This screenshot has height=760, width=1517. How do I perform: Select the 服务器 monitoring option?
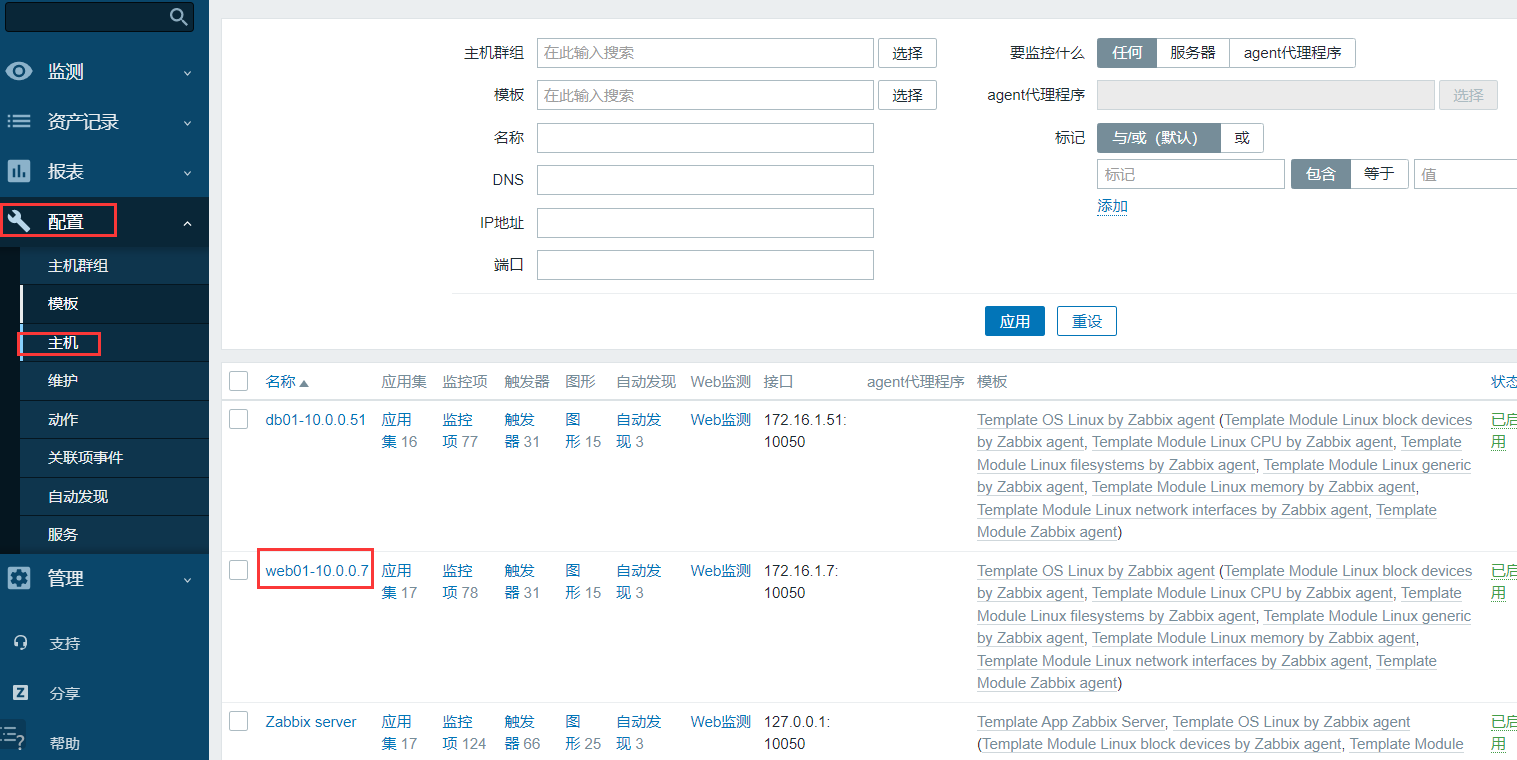click(x=1192, y=53)
